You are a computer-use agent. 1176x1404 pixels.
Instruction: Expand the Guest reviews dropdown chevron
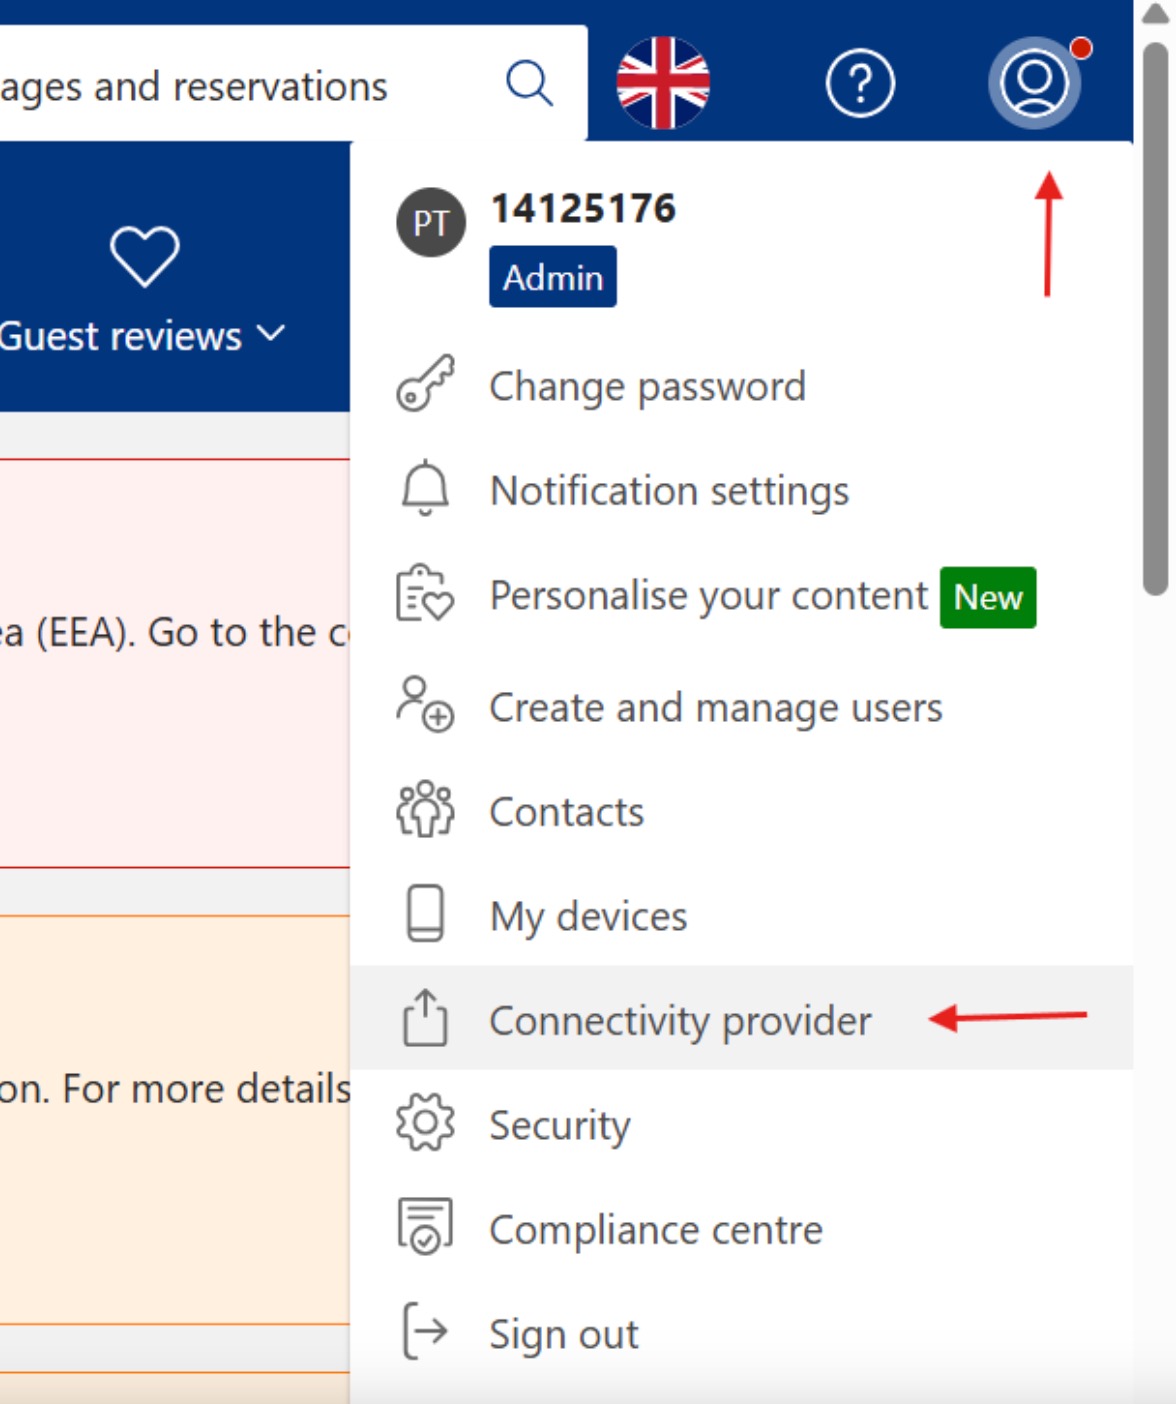tap(271, 333)
